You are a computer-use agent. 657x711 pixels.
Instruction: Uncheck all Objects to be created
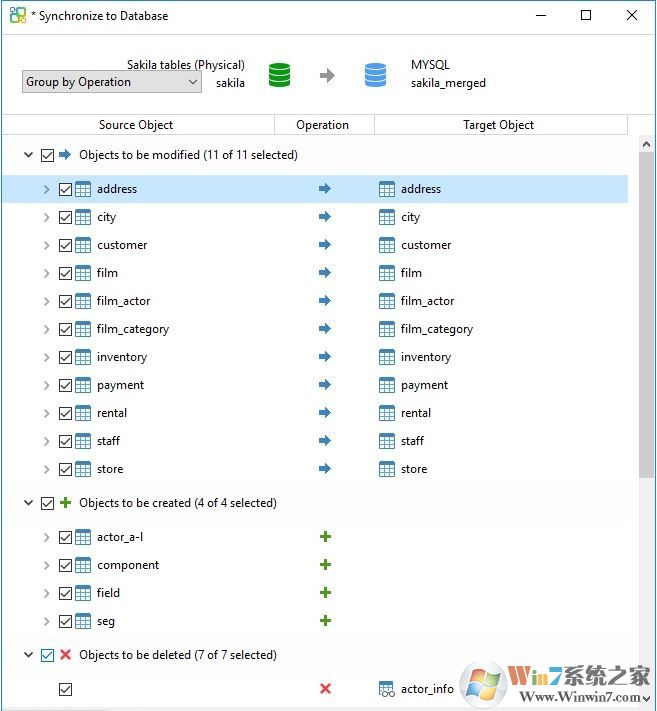pyautogui.click(x=47, y=503)
